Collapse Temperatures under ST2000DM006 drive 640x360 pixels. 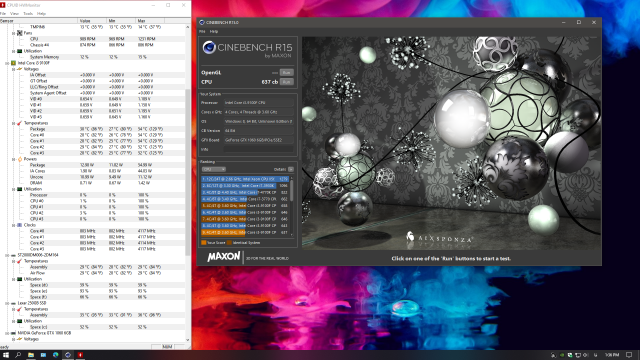[x=13, y=261]
